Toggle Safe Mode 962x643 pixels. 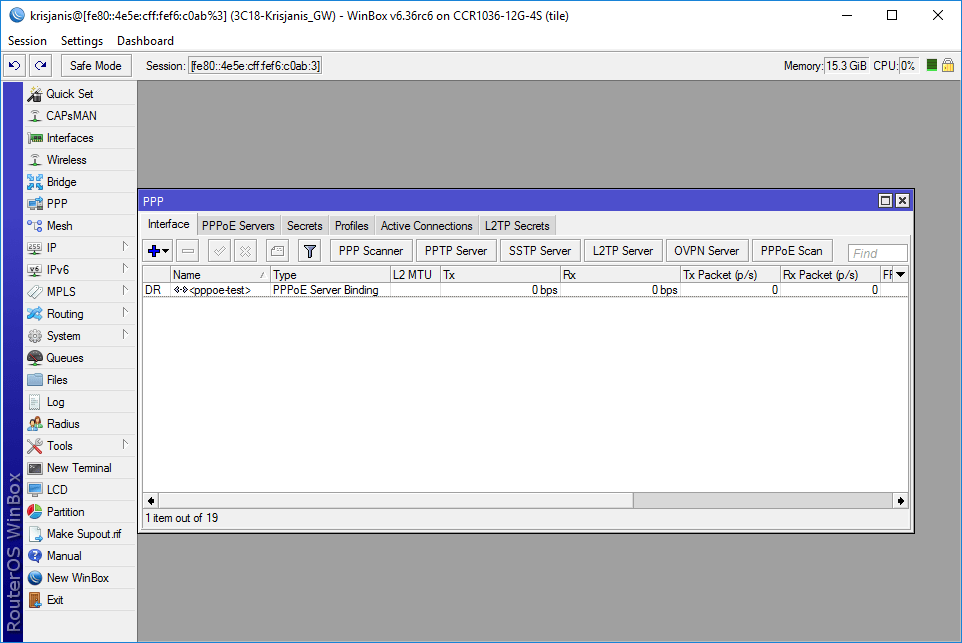click(95, 64)
